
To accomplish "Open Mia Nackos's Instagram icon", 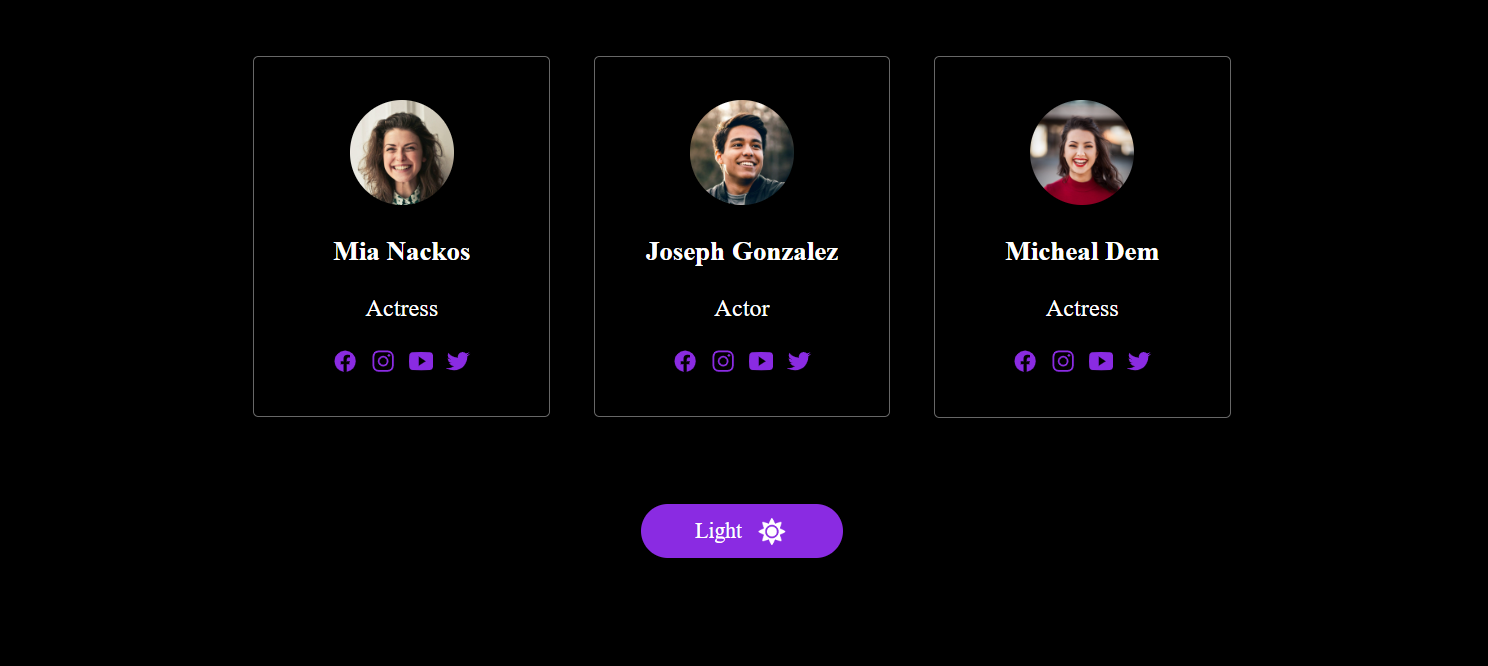I will [x=383, y=361].
